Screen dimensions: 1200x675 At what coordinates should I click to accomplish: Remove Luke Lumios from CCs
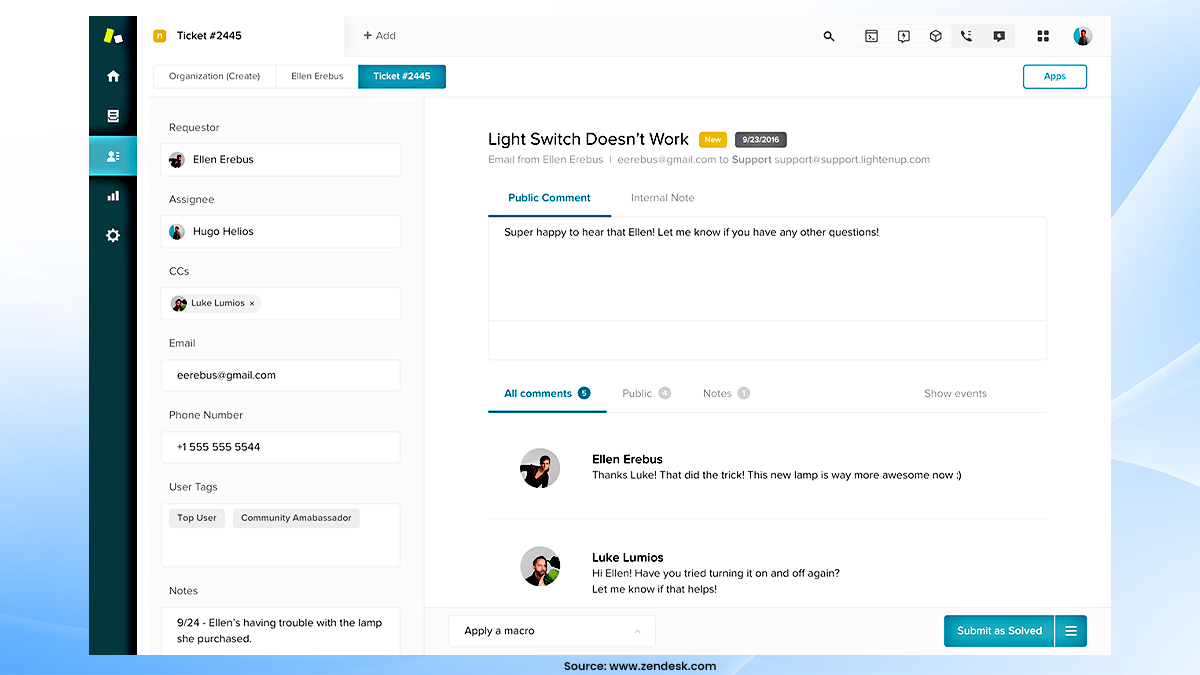click(252, 303)
